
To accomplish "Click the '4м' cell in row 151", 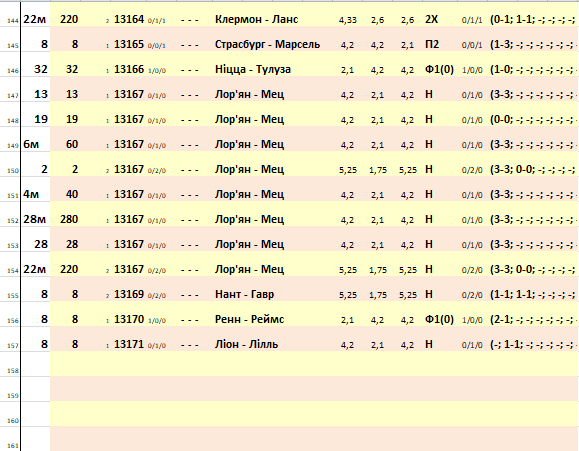I will click(31, 194).
